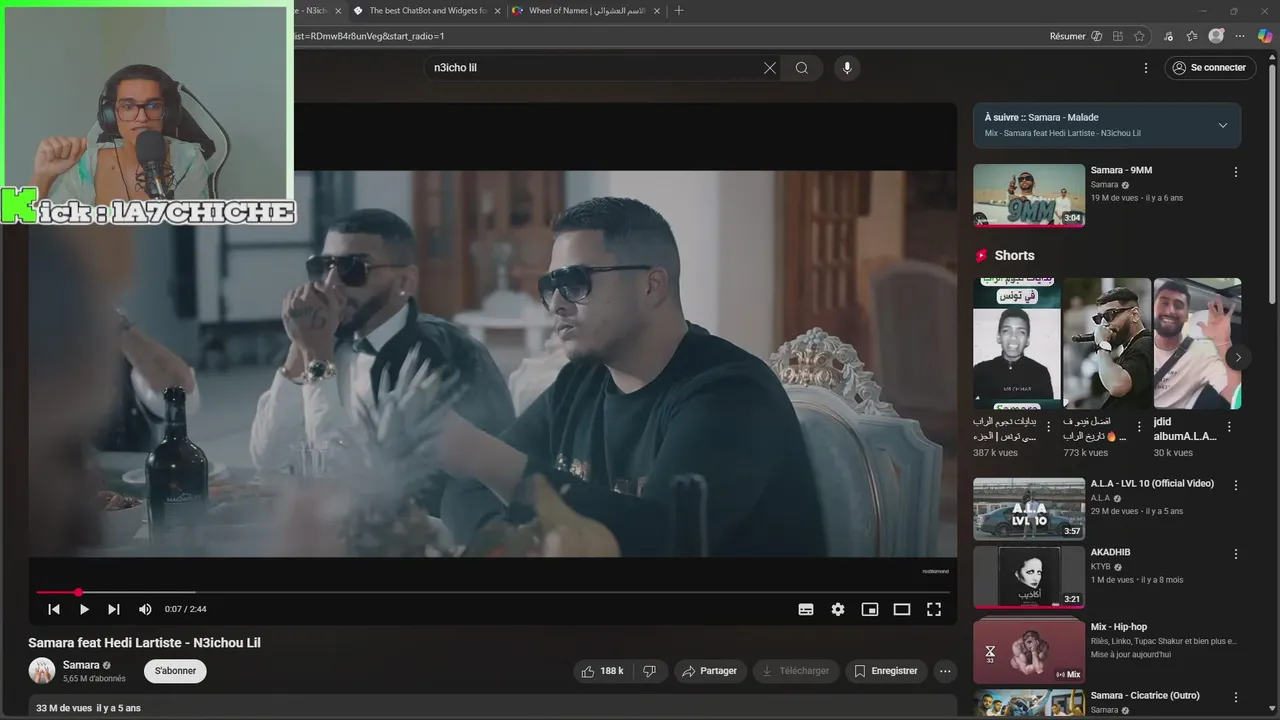Skip to next video in player

coord(114,609)
